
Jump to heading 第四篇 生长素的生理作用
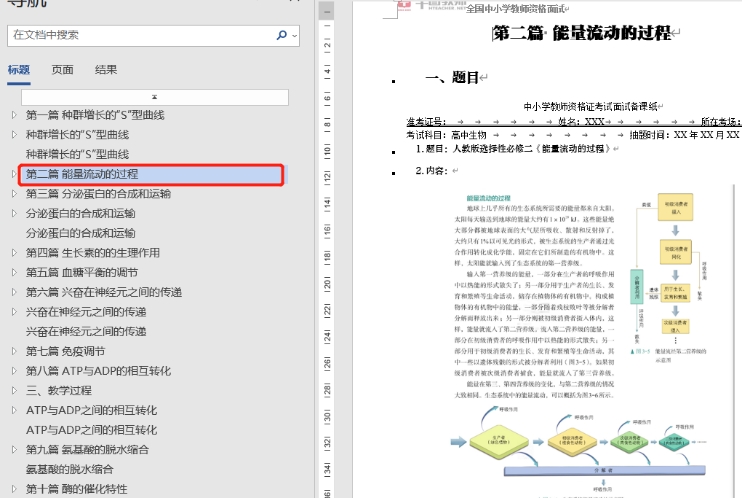pos(92,253)
